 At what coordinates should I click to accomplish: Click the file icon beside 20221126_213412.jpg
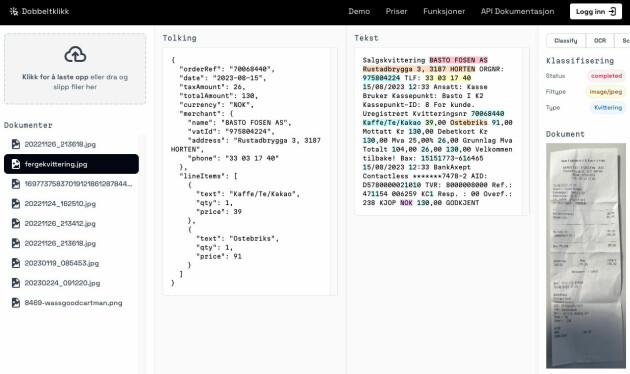coord(16,223)
